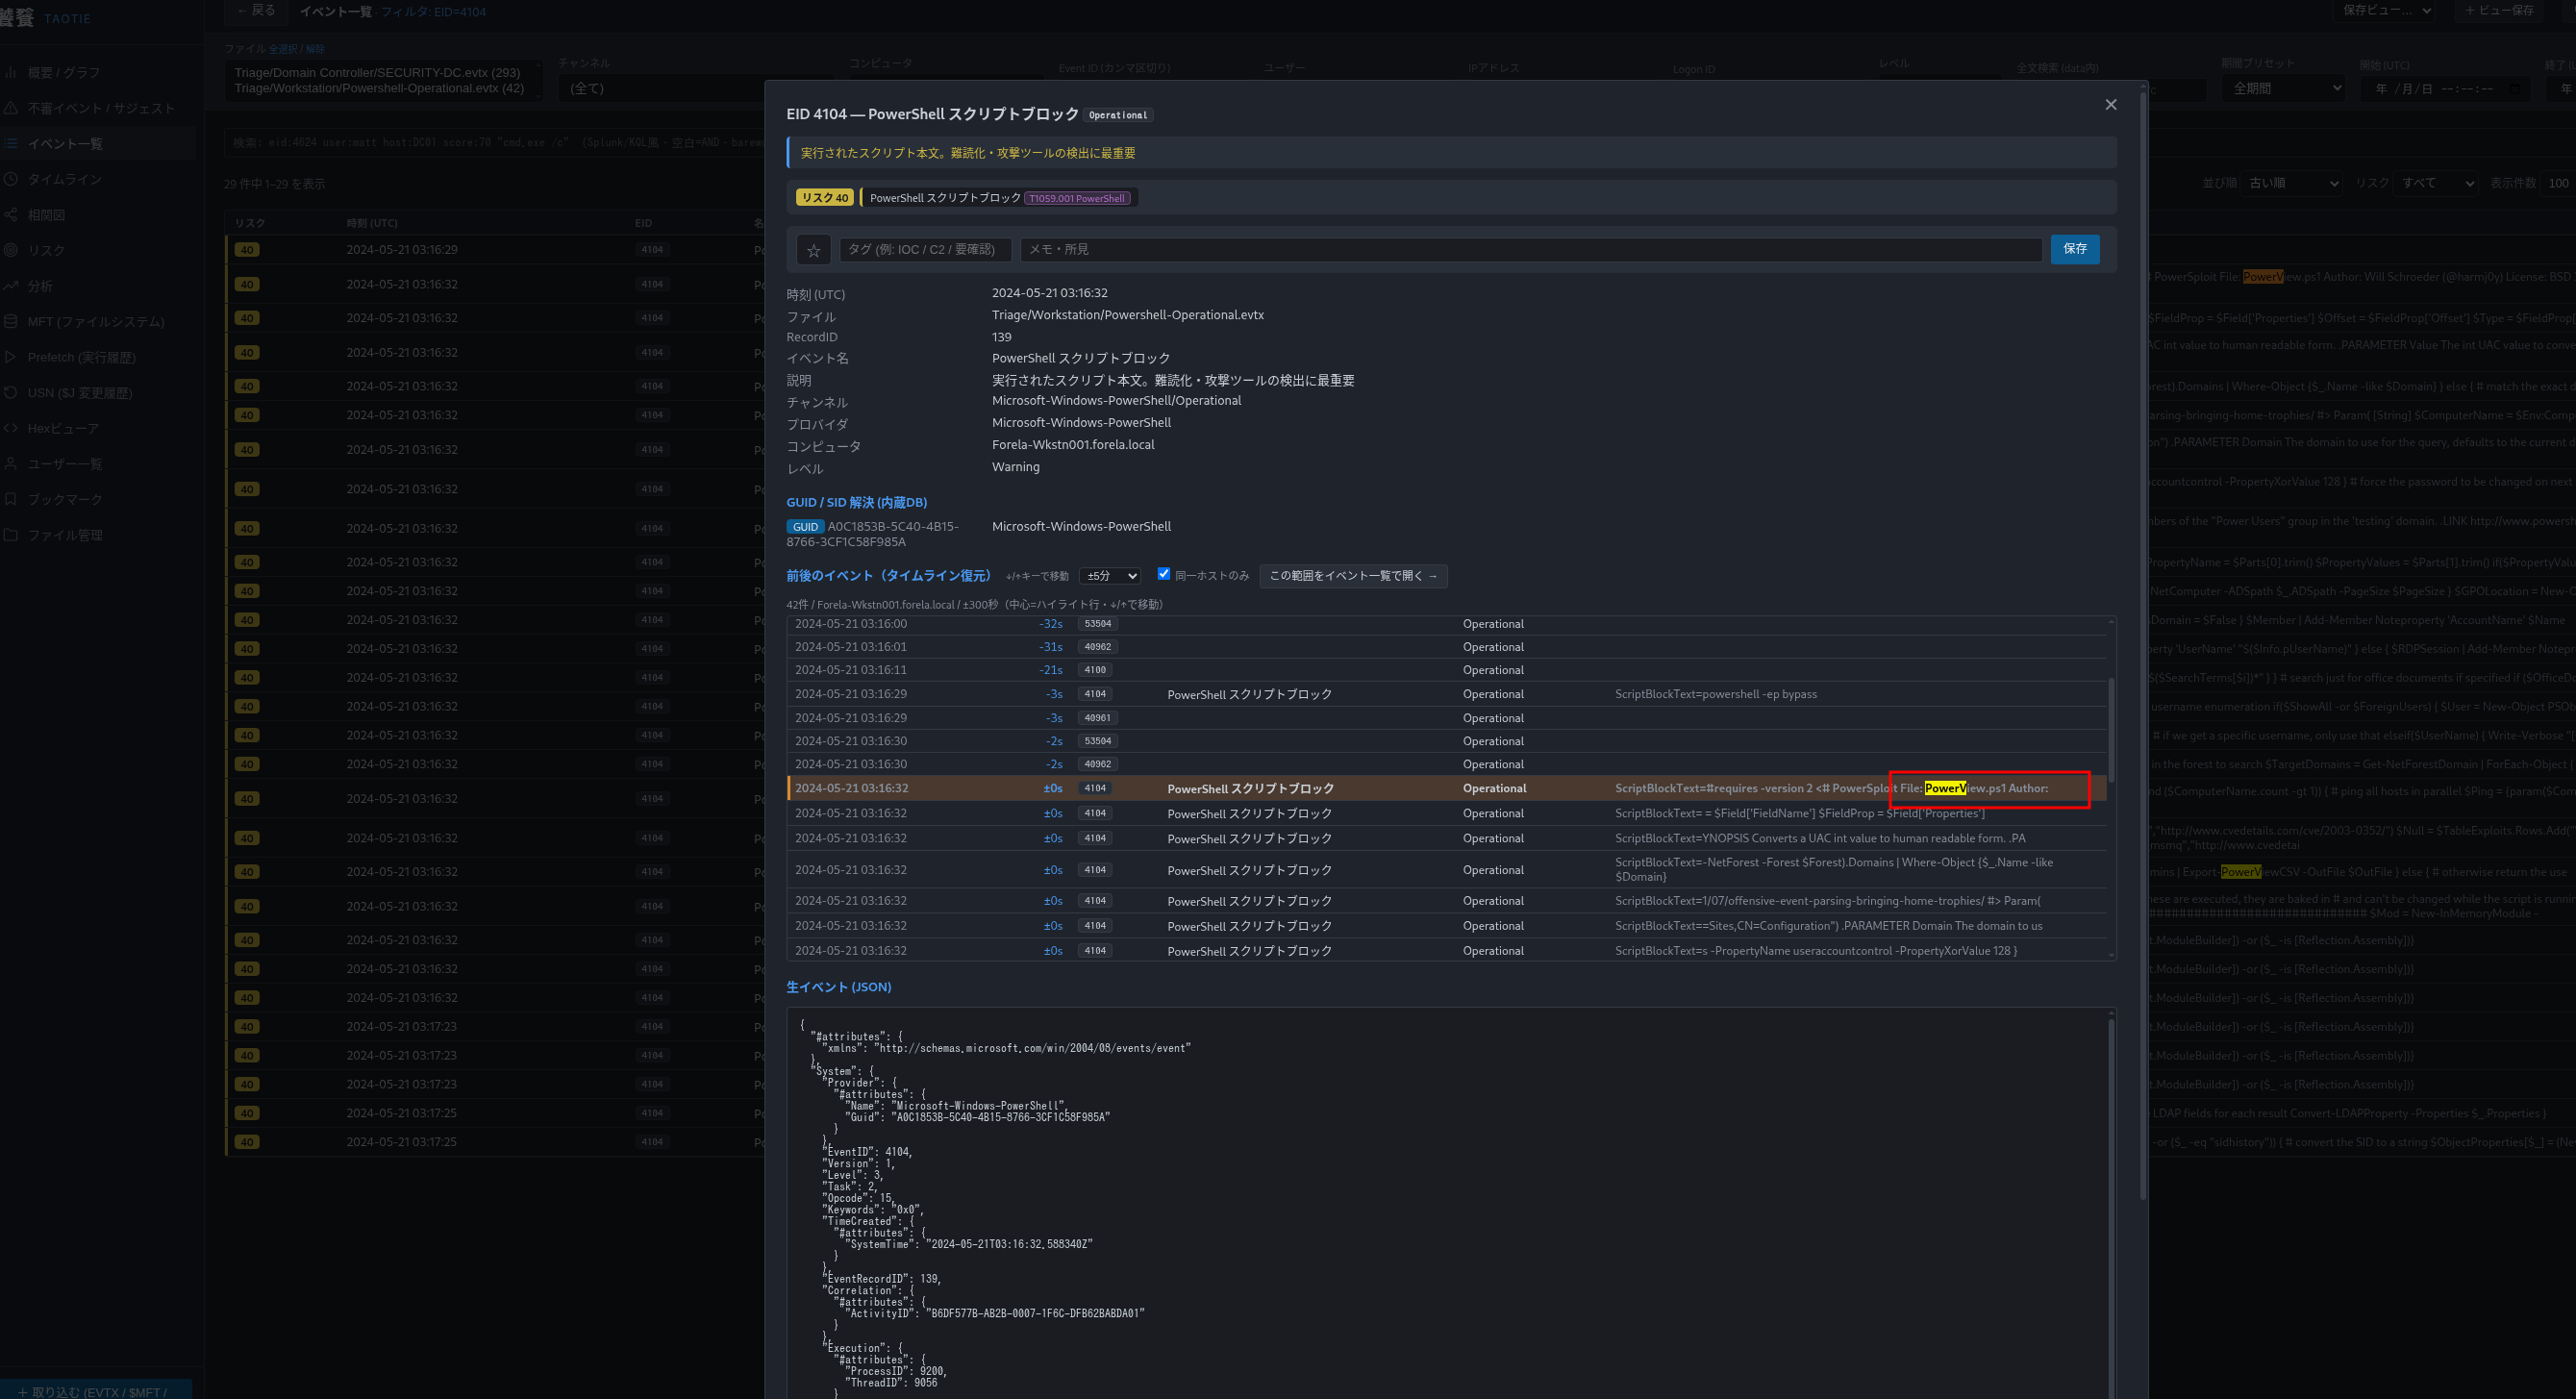Screen dimensions: 2576x1399
Task: Select the row starting YNOPSIS Converts a UAC
Action: point(1447,838)
